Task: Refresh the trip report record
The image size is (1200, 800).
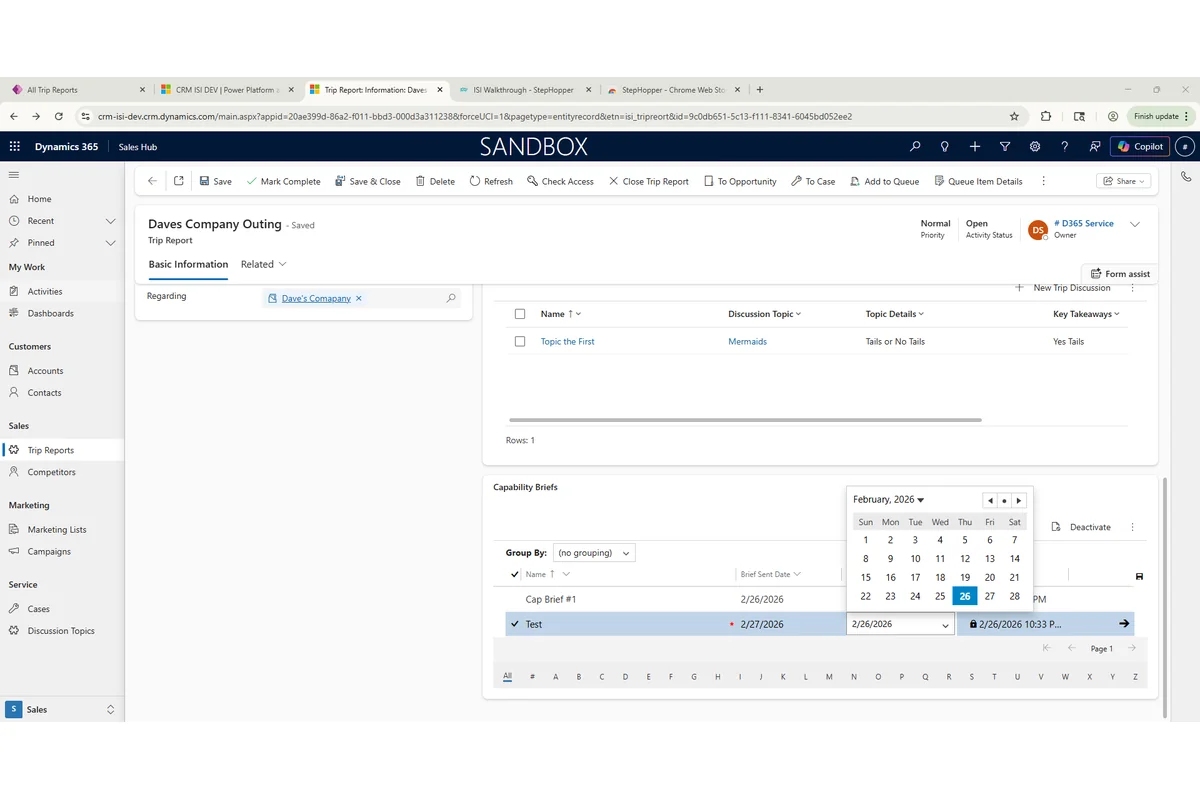Action: pyautogui.click(x=490, y=181)
